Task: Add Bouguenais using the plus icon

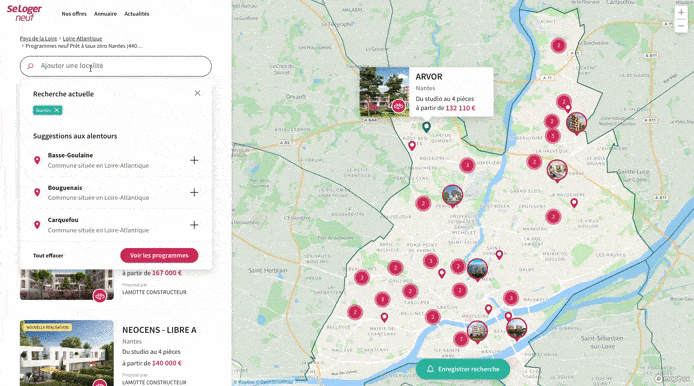Action: click(194, 193)
